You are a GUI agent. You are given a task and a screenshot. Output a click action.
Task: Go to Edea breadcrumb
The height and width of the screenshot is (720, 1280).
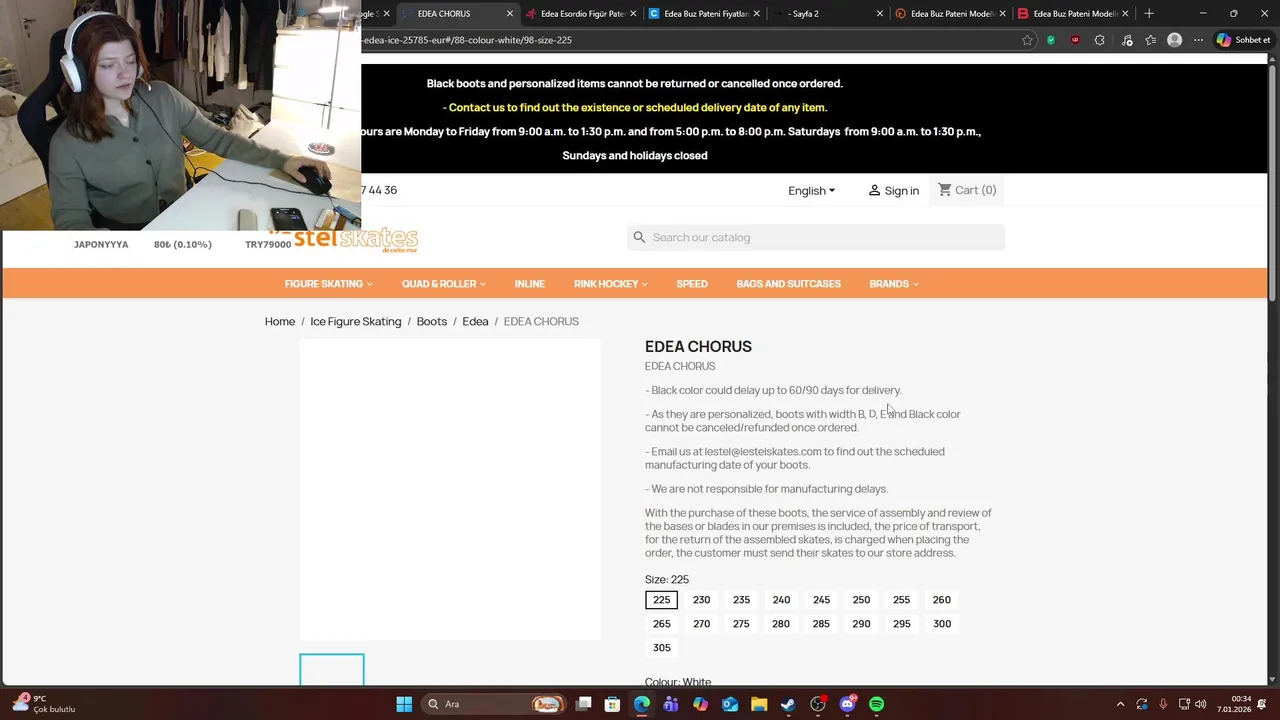(475, 321)
